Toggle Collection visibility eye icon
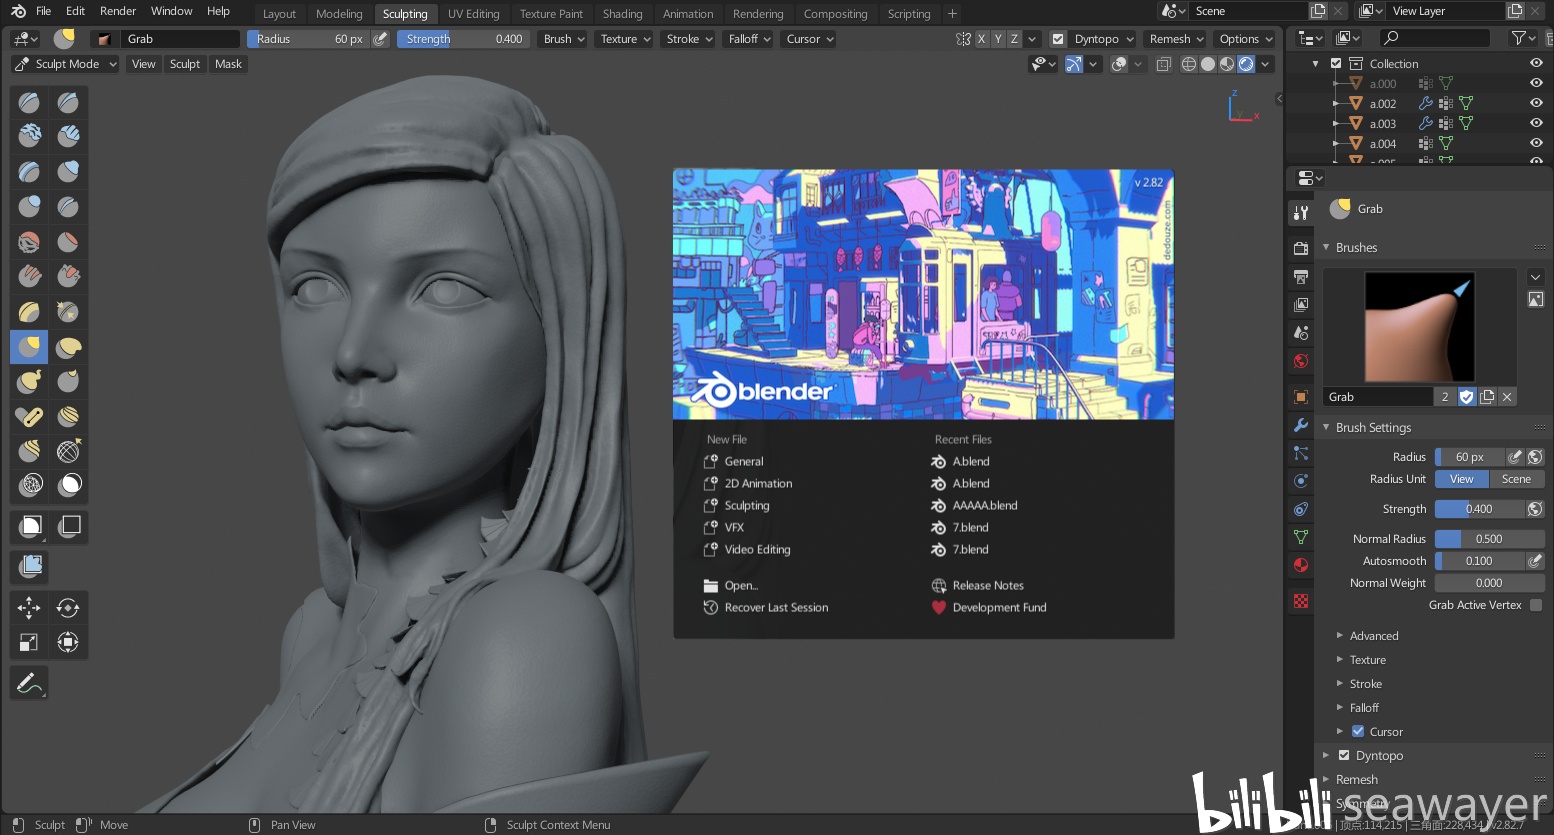This screenshot has width=1554, height=835. (1536, 63)
